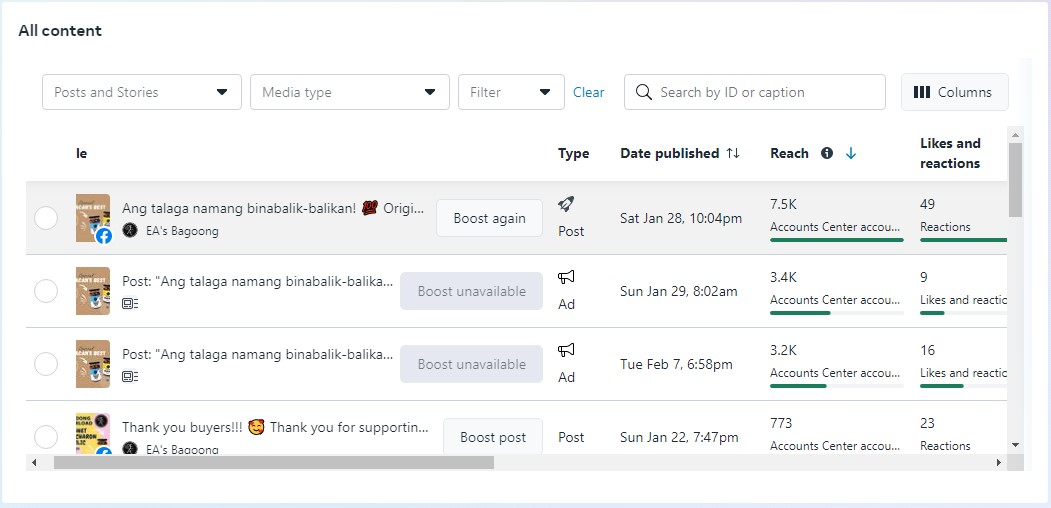1051x508 pixels.
Task: Click the '49' reactions value
Action: (x=928, y=204)
